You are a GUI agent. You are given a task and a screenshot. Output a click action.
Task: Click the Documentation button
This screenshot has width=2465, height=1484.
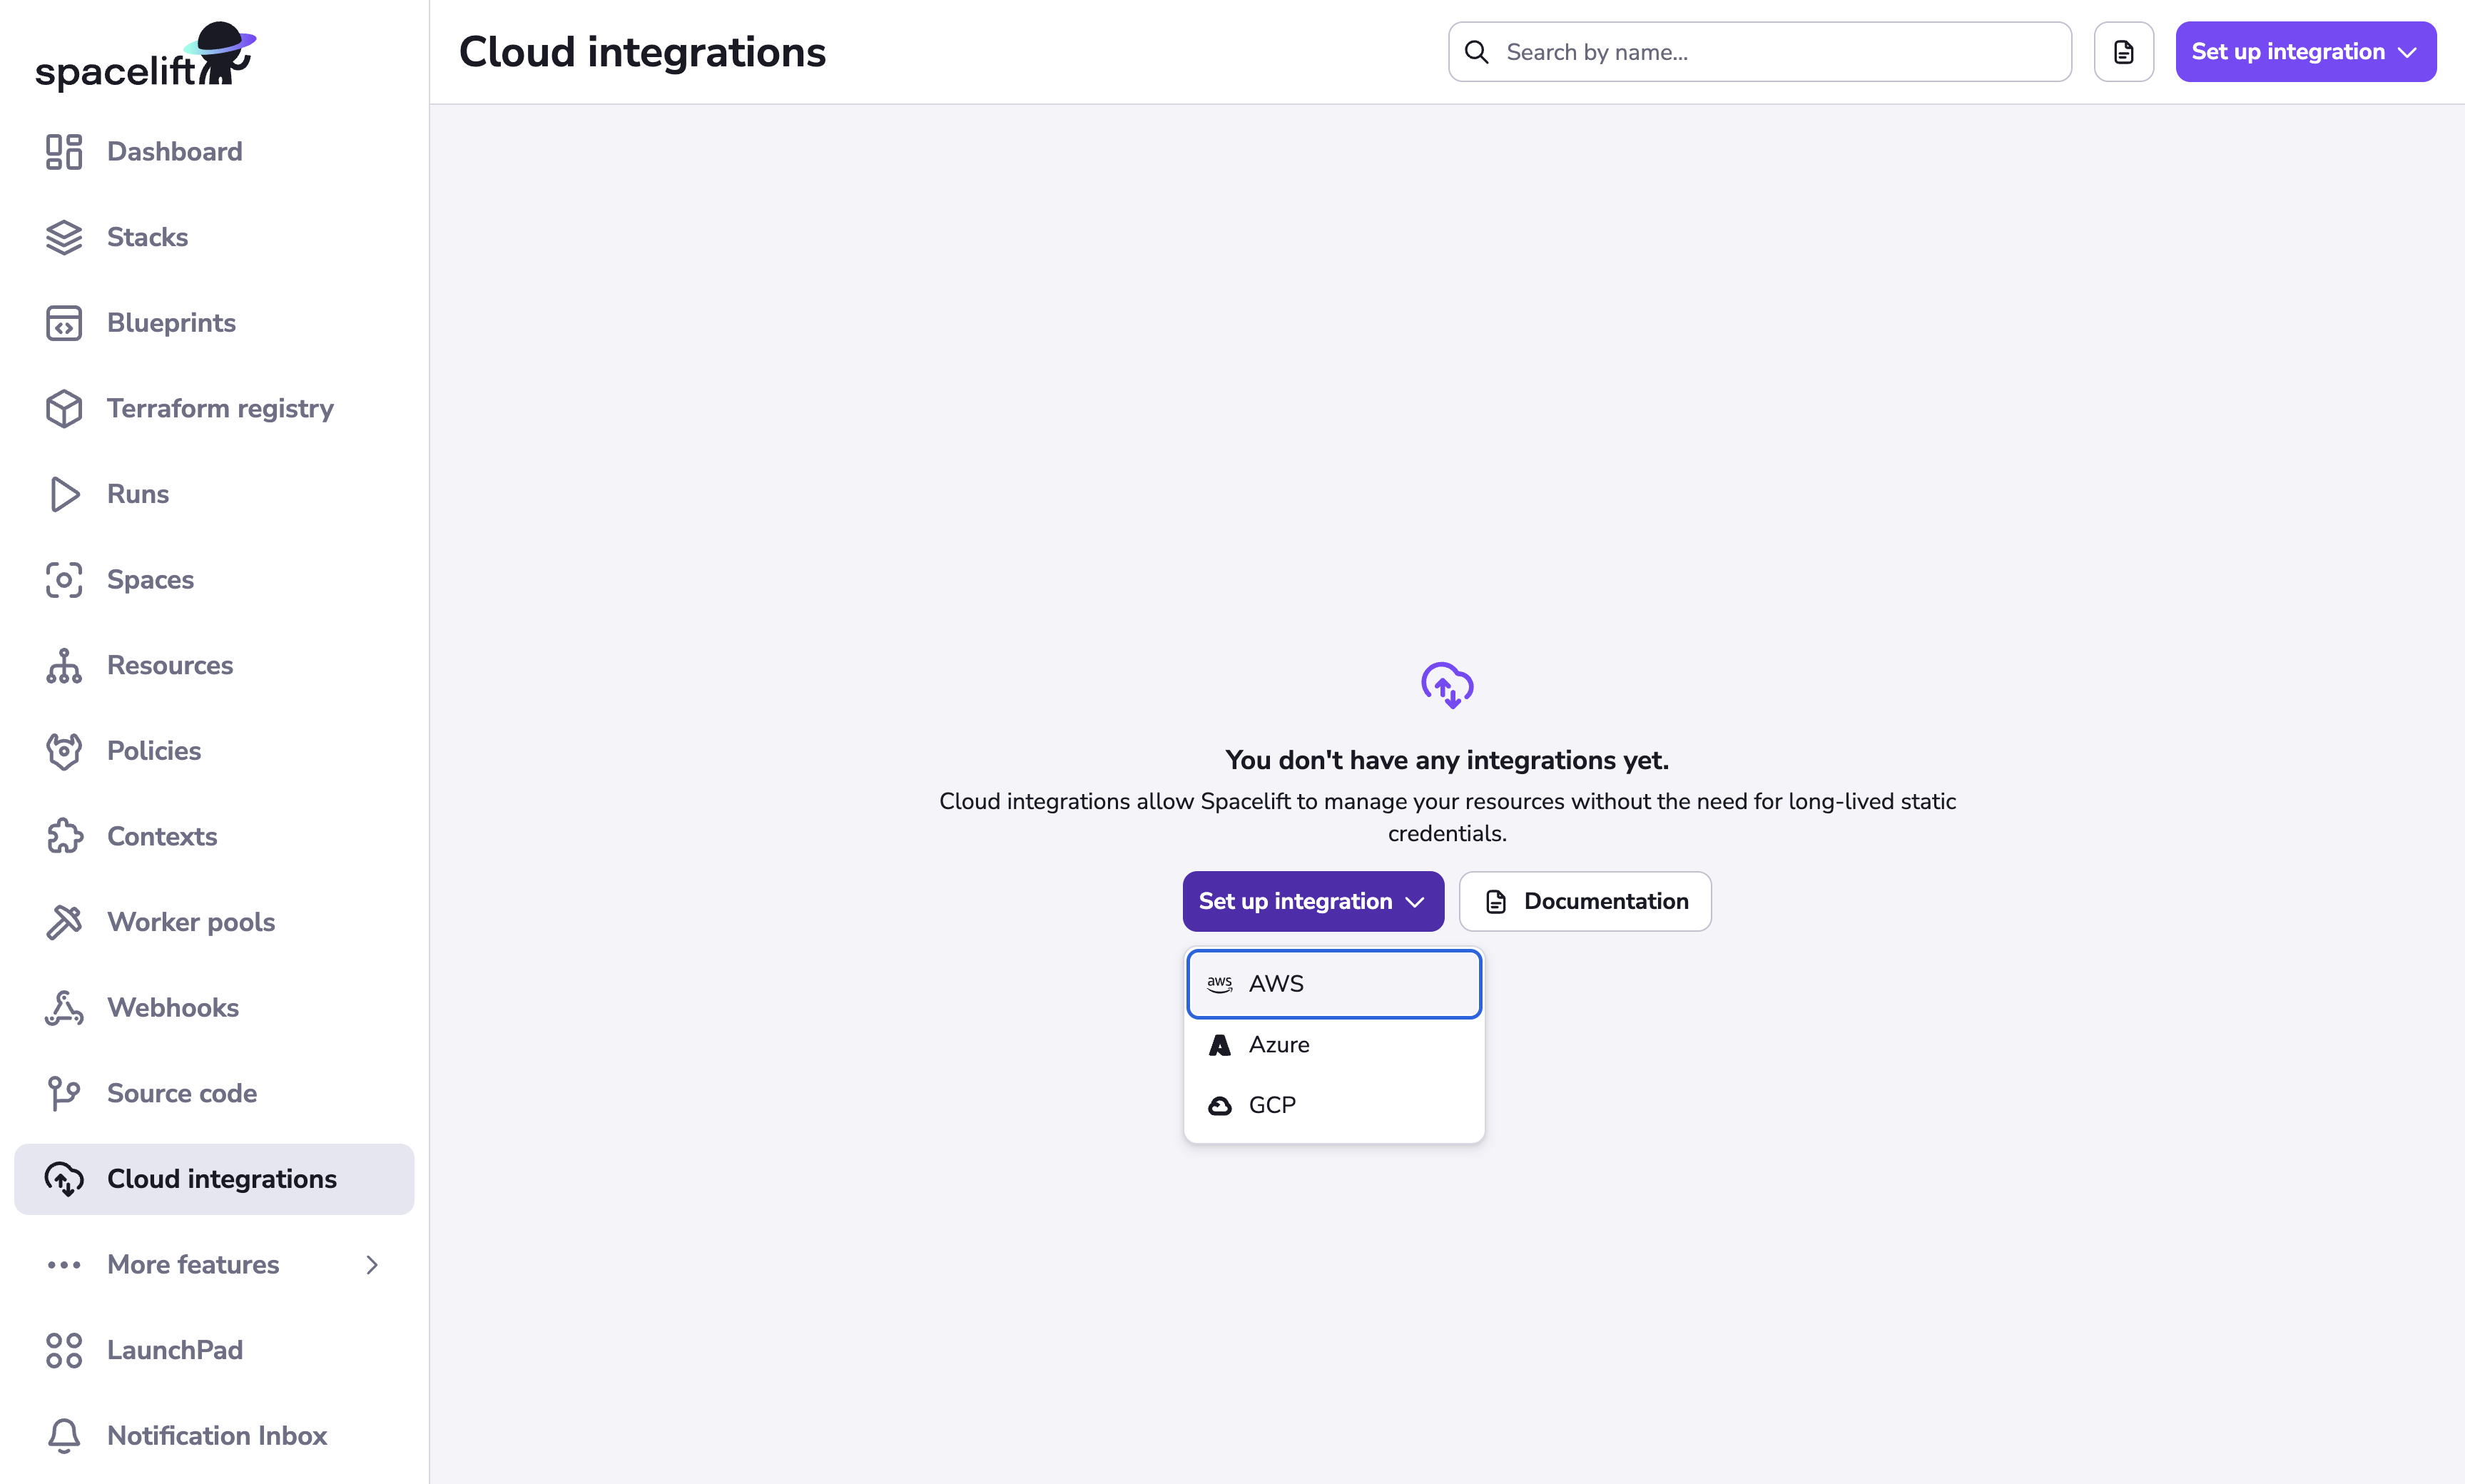click(x=1584, y=901)
